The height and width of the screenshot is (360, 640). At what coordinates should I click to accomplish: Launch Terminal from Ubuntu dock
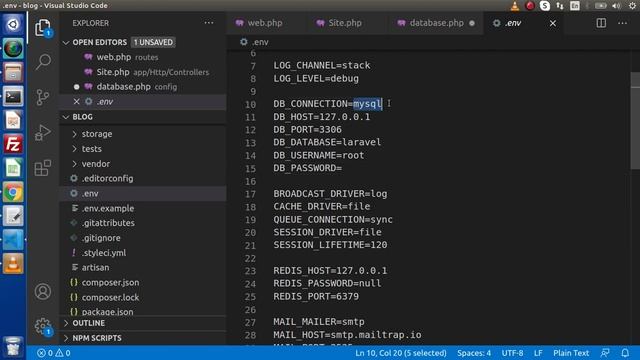click(x=13, y=96)
